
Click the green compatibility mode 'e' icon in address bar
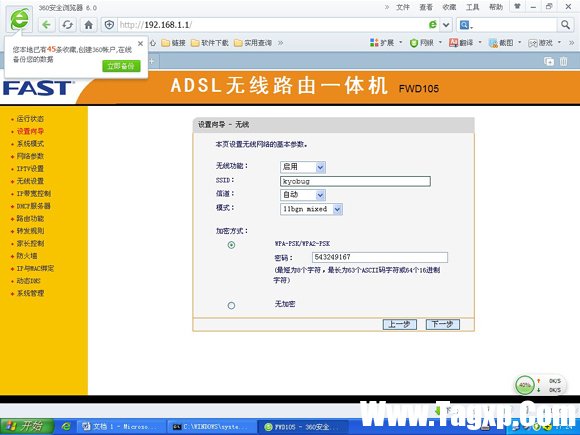click(x=432, y=25)
